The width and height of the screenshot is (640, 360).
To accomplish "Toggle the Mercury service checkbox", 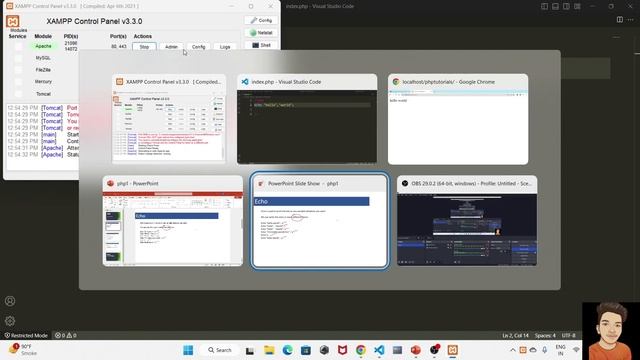I will (18, 82).
